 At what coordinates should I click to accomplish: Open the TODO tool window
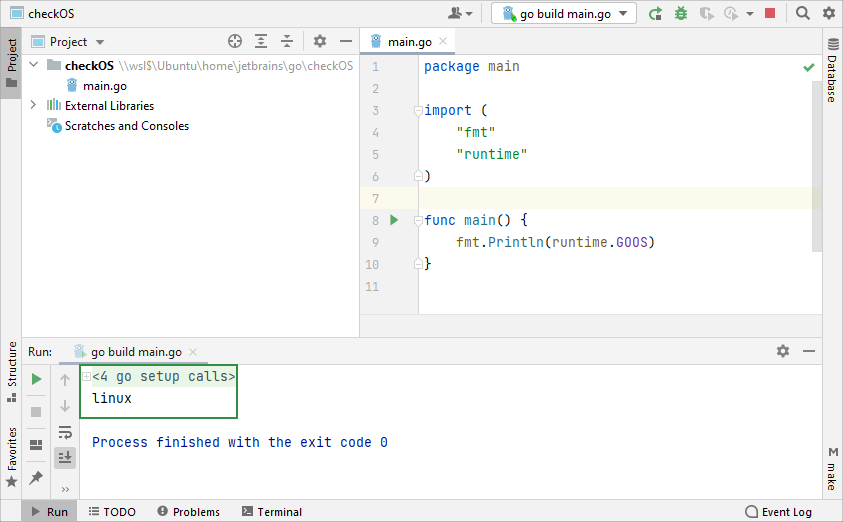coord(112,512)
